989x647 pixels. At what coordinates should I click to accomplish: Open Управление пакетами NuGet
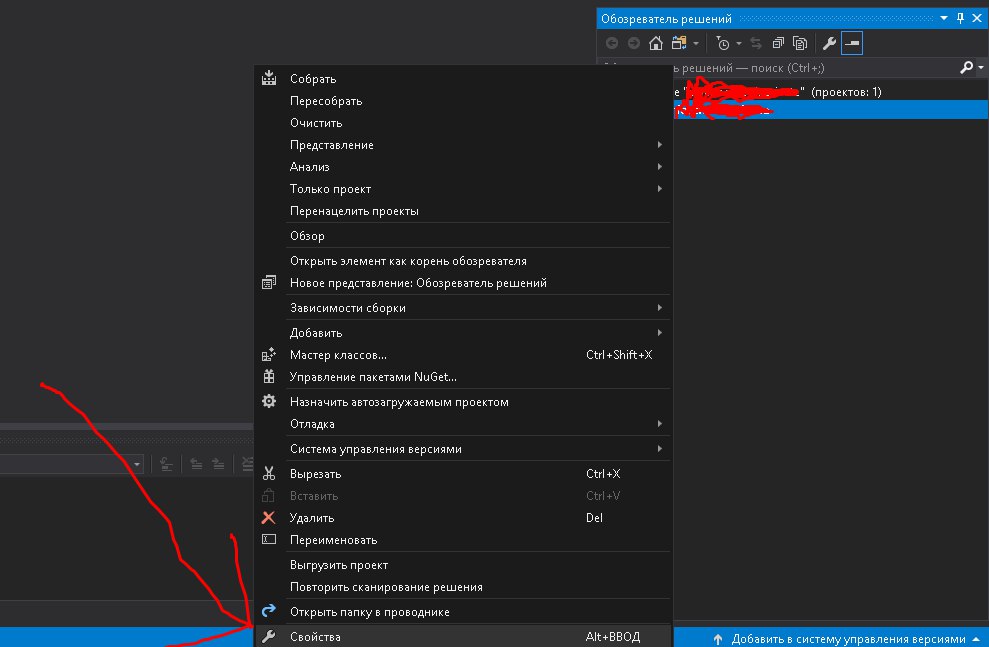[x=373, y=377]
